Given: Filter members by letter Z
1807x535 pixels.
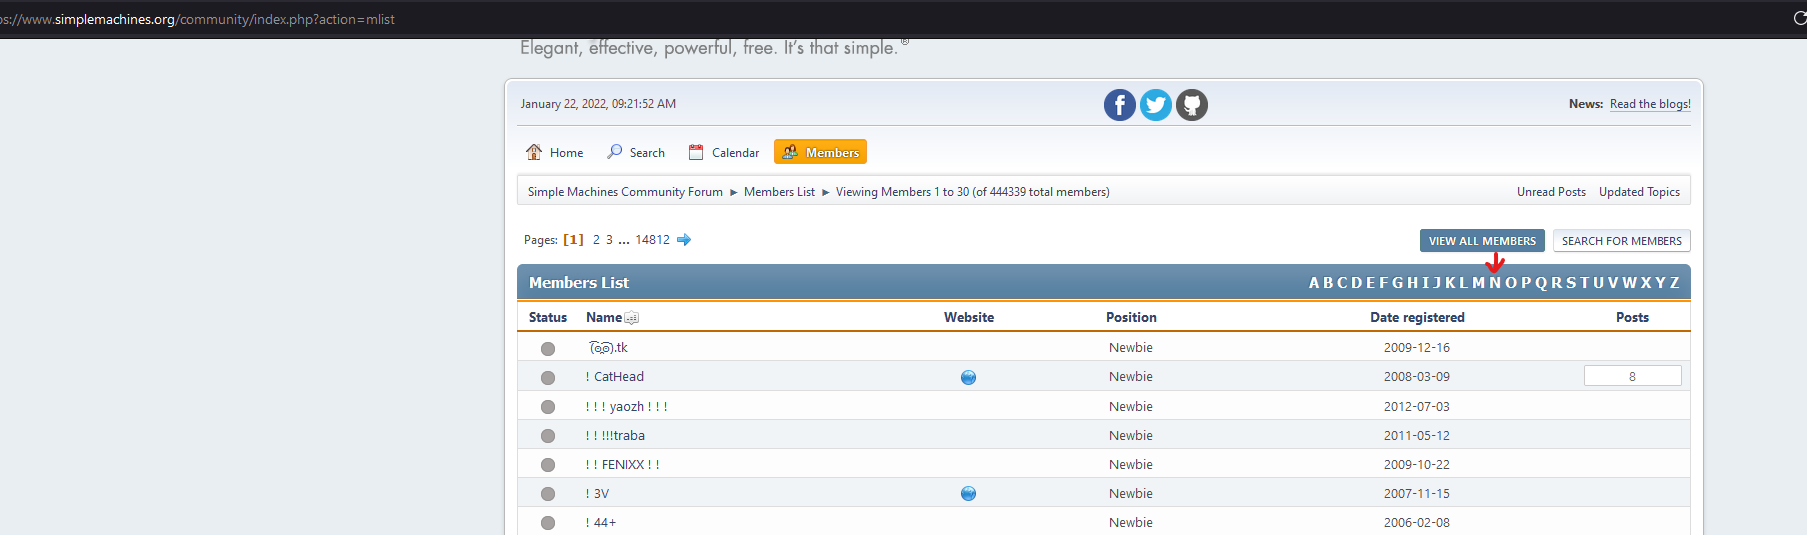Looking at the screenshot, I should (1675, 283).
